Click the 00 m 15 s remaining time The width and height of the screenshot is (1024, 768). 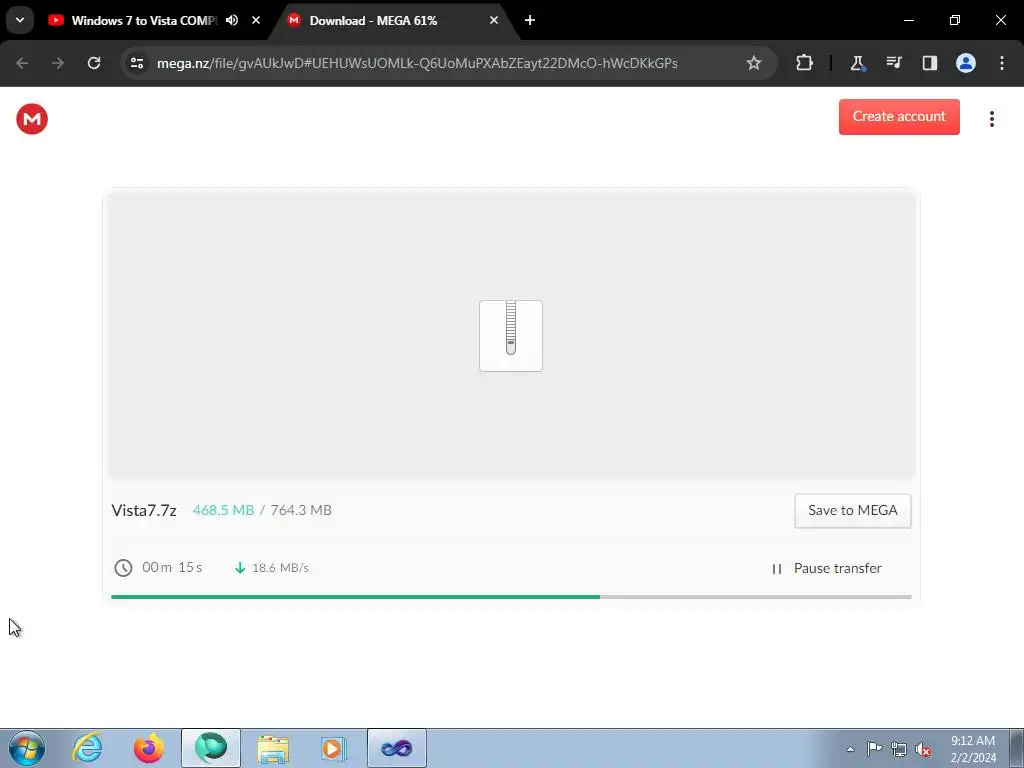(172, 568)
